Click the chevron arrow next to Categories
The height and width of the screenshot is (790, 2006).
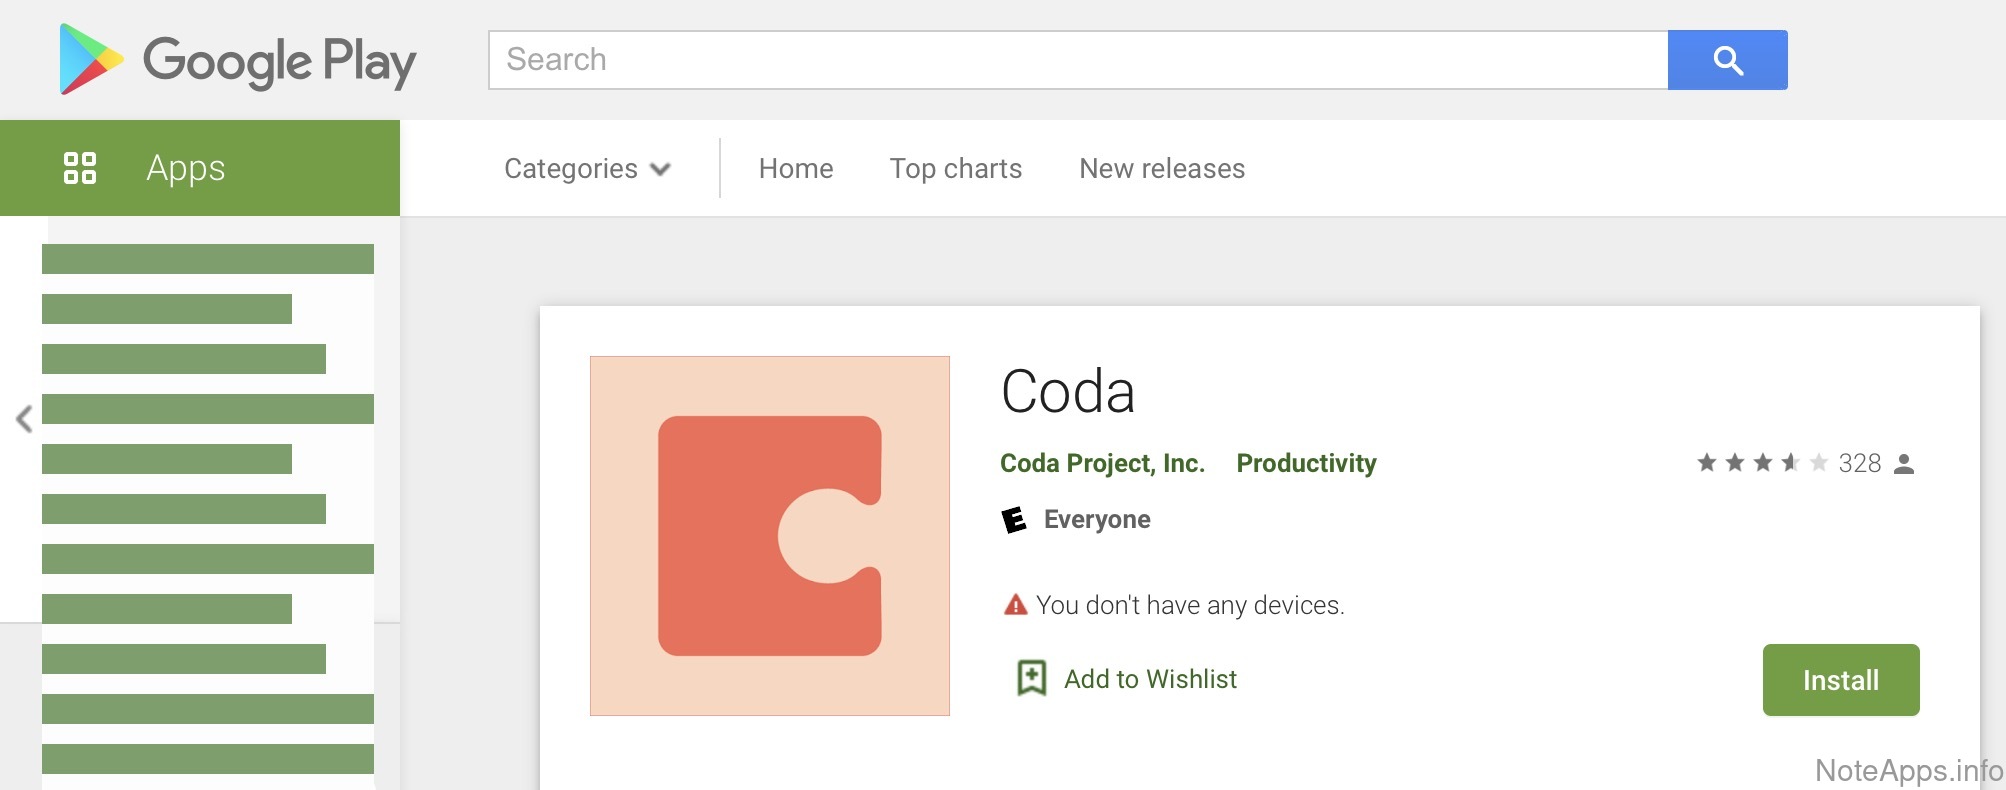click(x=660, y=169)
